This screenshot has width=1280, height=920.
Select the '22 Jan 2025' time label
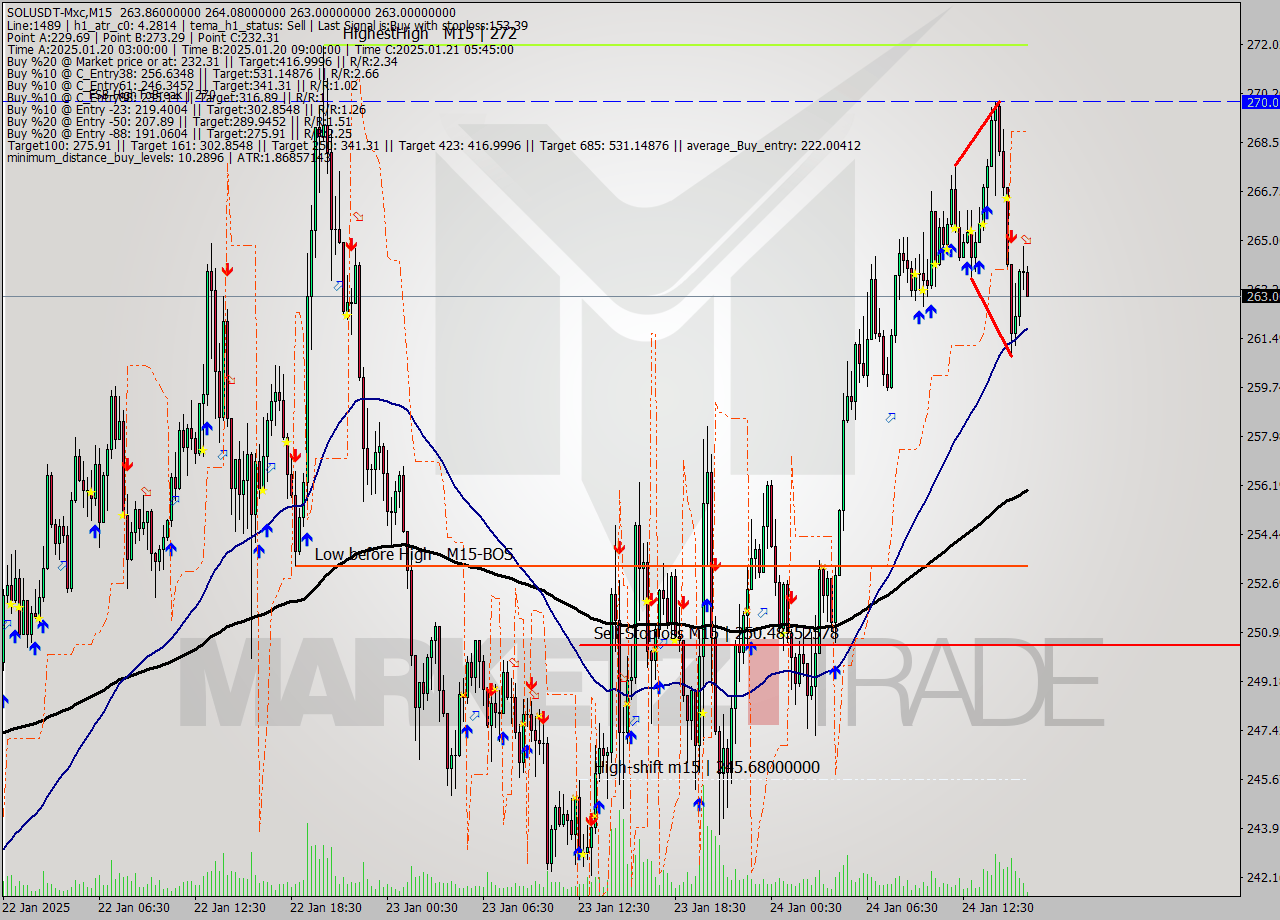37,908
